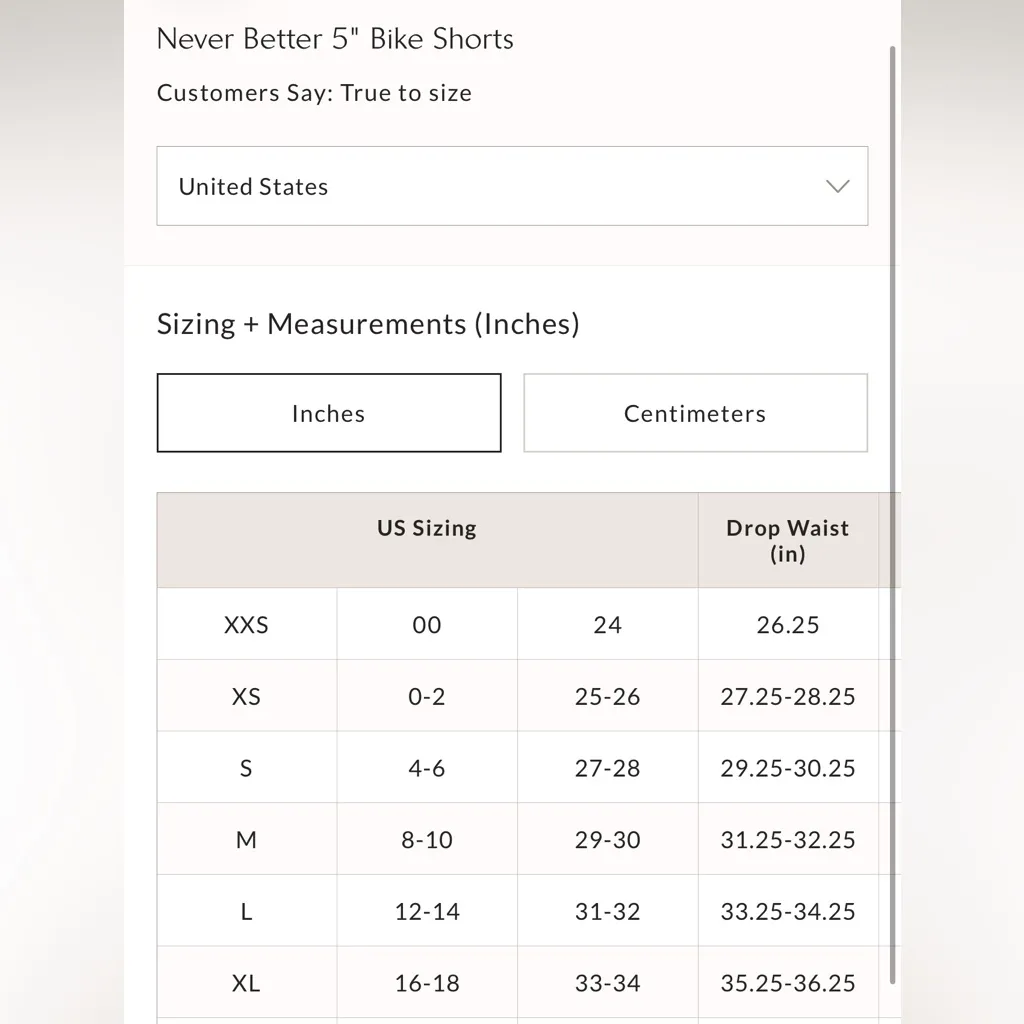Screen dimensions: 1024x1024
Task: Click the Never Better 5" Bike Shorts title
Action: [x=335, y=39]
